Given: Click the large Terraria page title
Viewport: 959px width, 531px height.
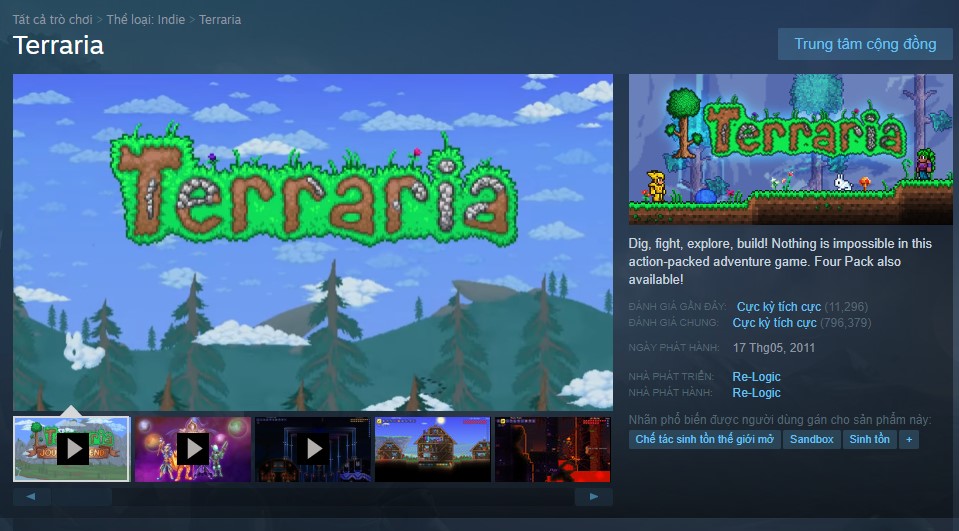Looking at the screenshot, I should 58,45.
